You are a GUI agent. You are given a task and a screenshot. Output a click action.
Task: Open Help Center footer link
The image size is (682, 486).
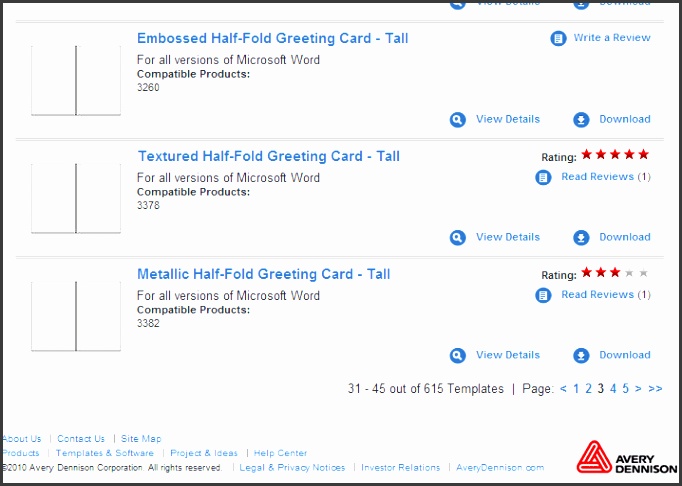tap(281, 453)
